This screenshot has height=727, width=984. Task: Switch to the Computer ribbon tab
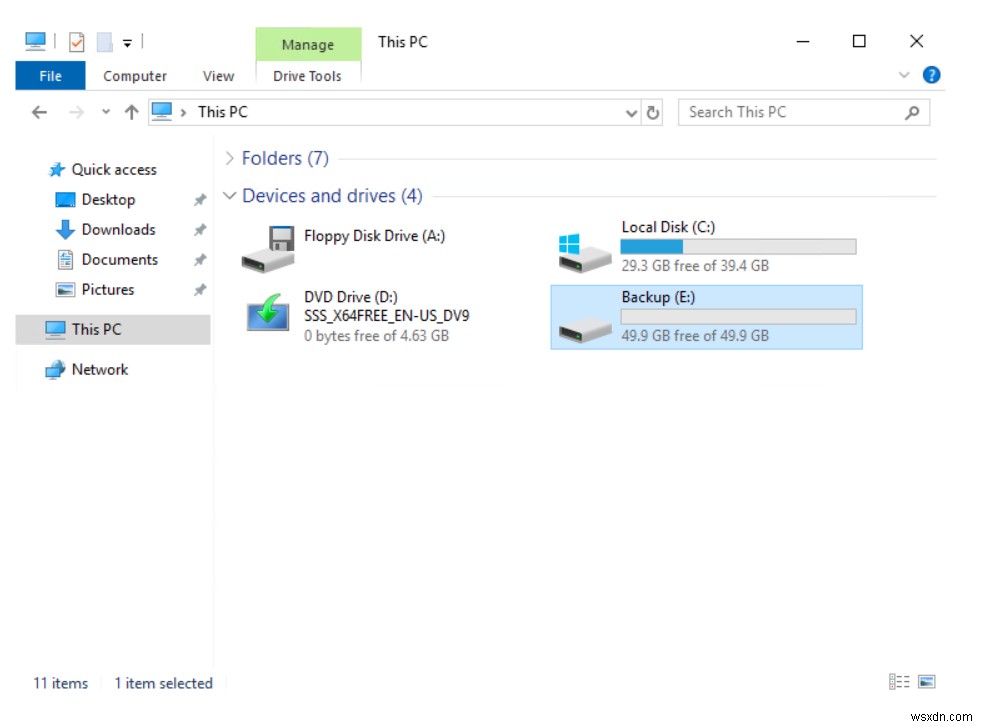coord(135,76)
